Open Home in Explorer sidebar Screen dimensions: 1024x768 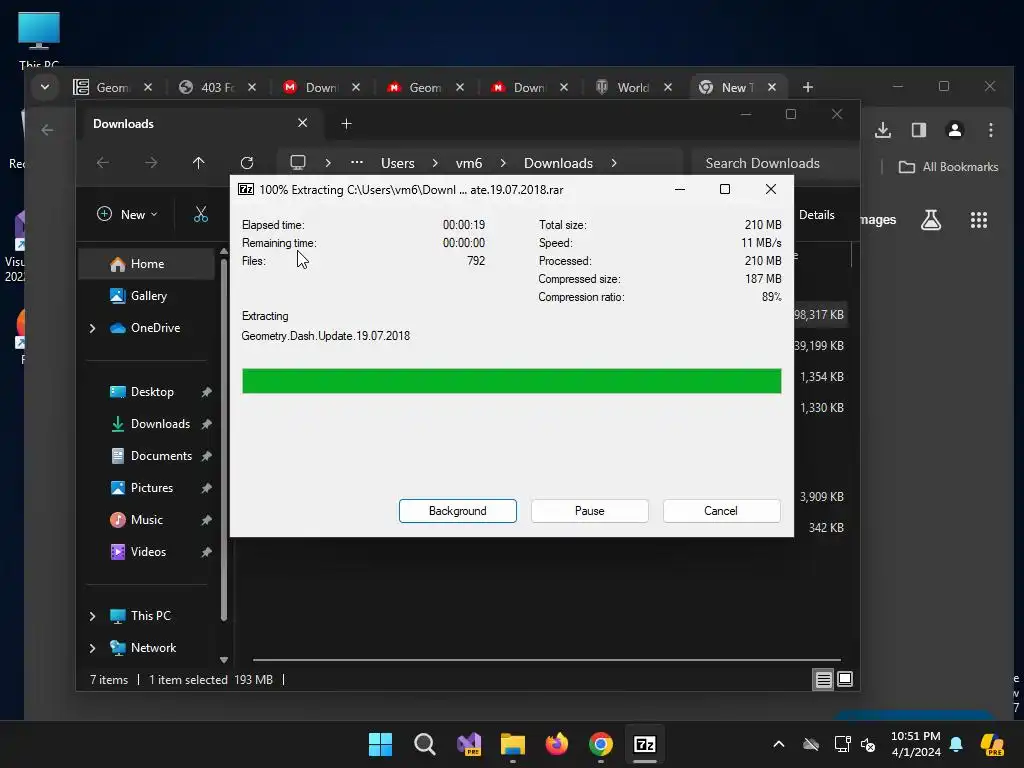tap(146, 264)
